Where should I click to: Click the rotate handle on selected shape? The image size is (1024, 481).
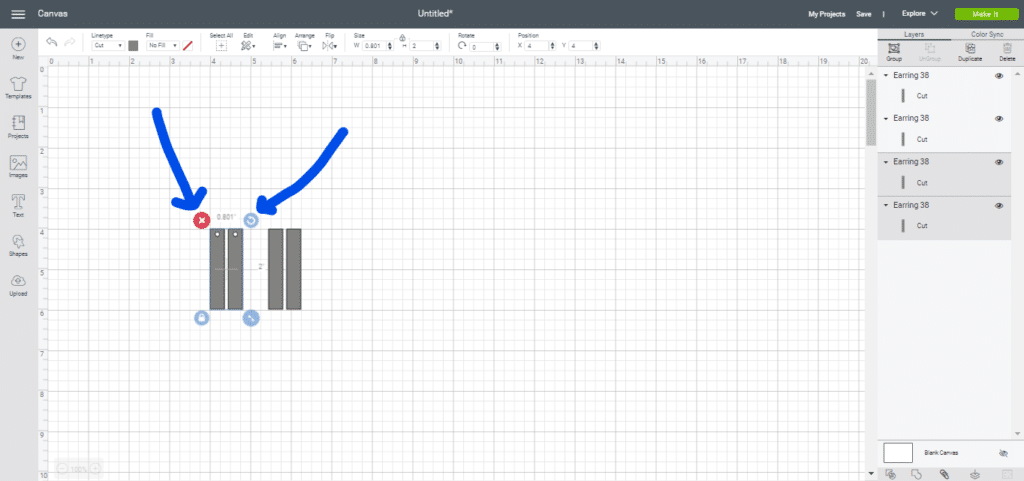point(251,220)
